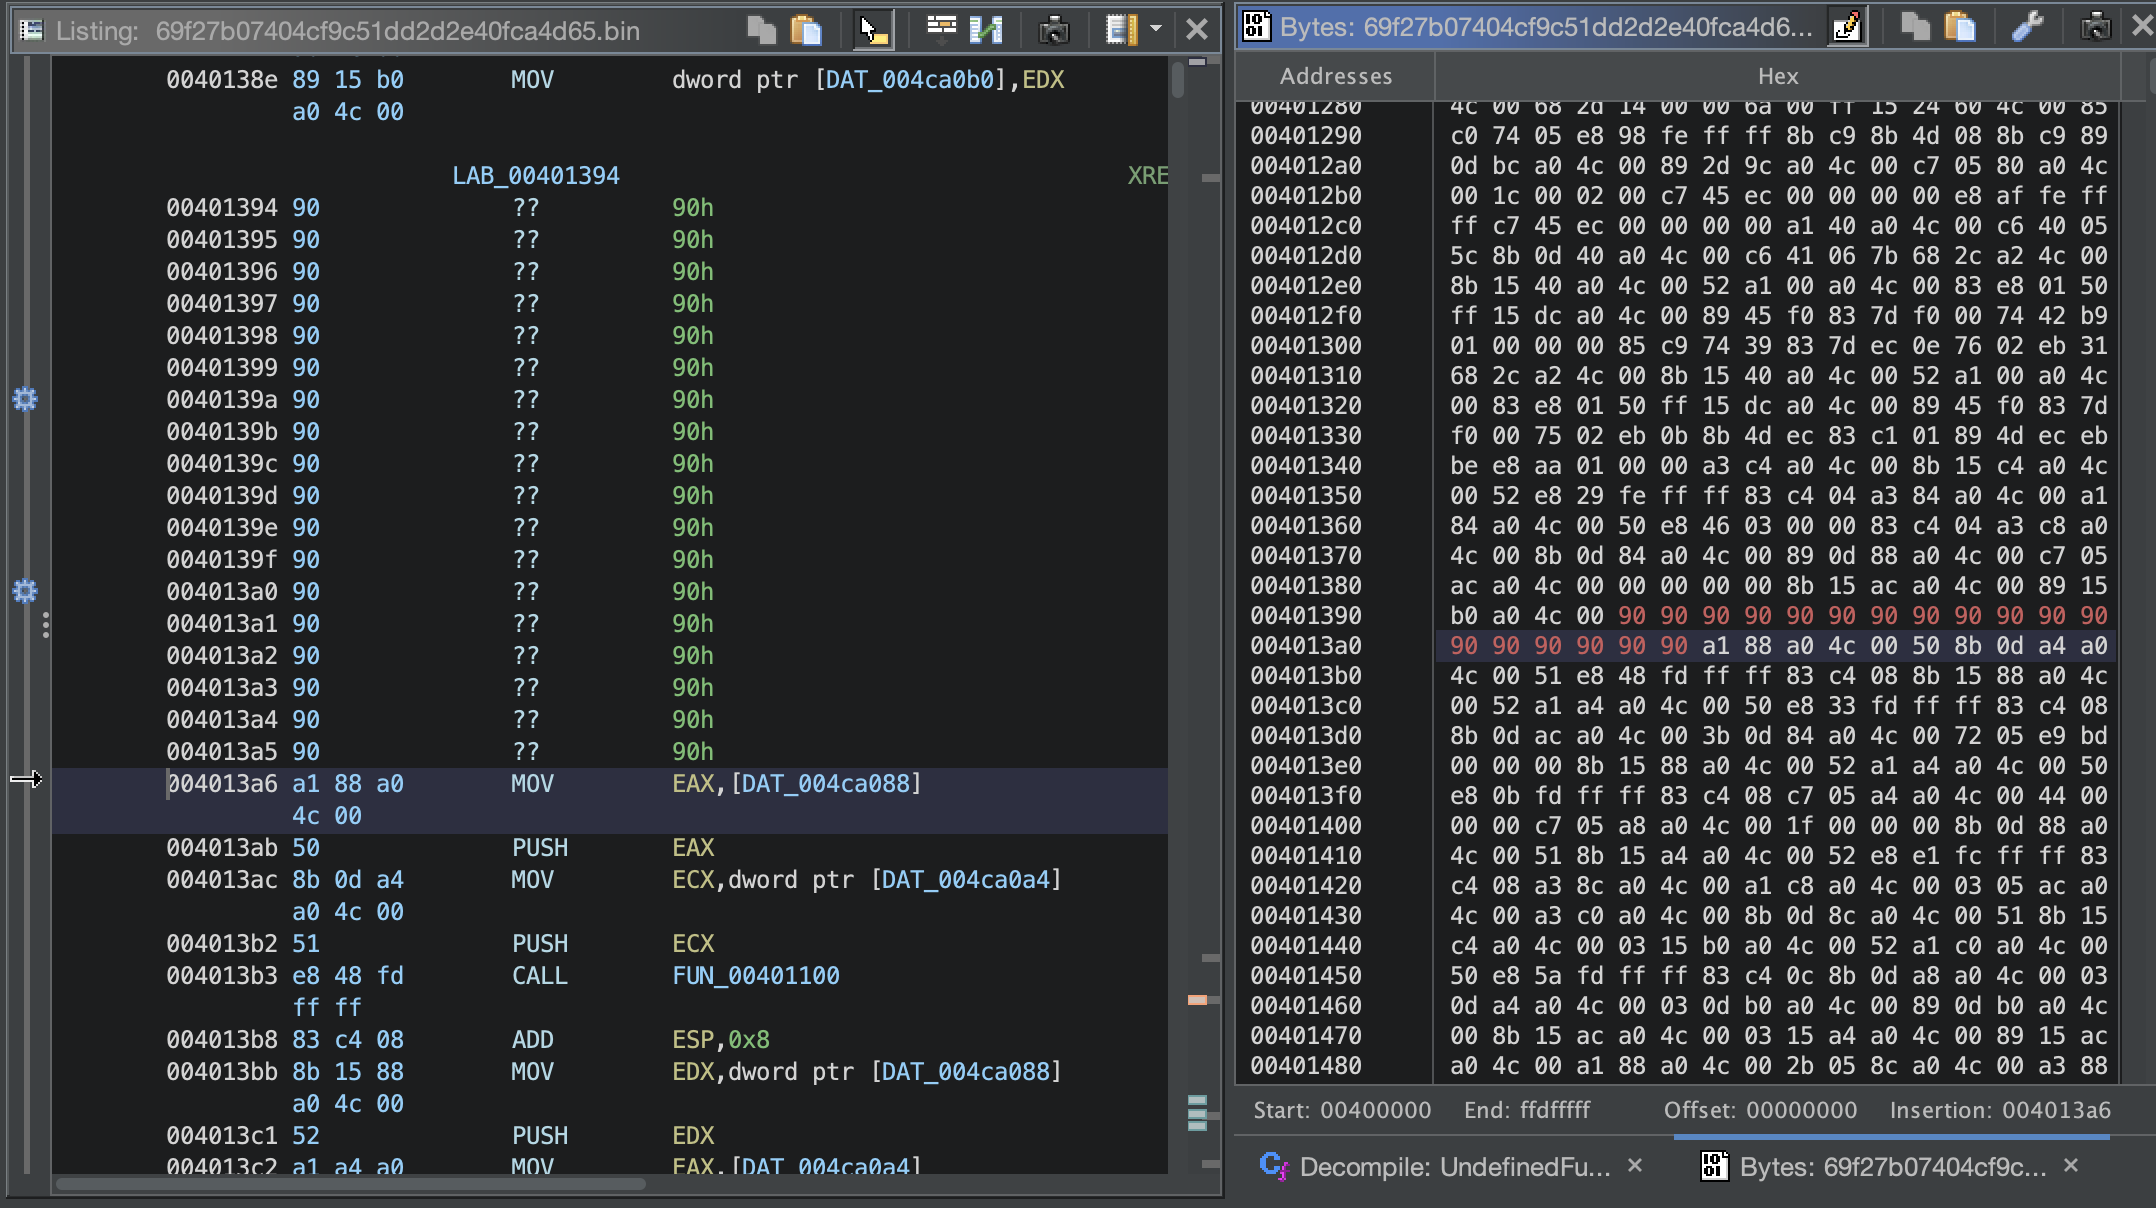The image size is (2156, 1208).
Task: Click the Hex column header
Action: [1778, 76]
